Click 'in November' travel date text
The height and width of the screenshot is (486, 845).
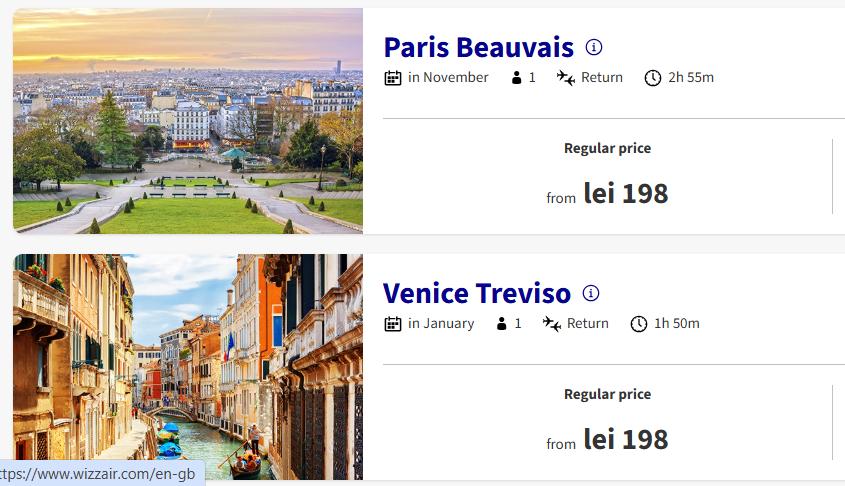pyautogui.click(x=448, y=78)
